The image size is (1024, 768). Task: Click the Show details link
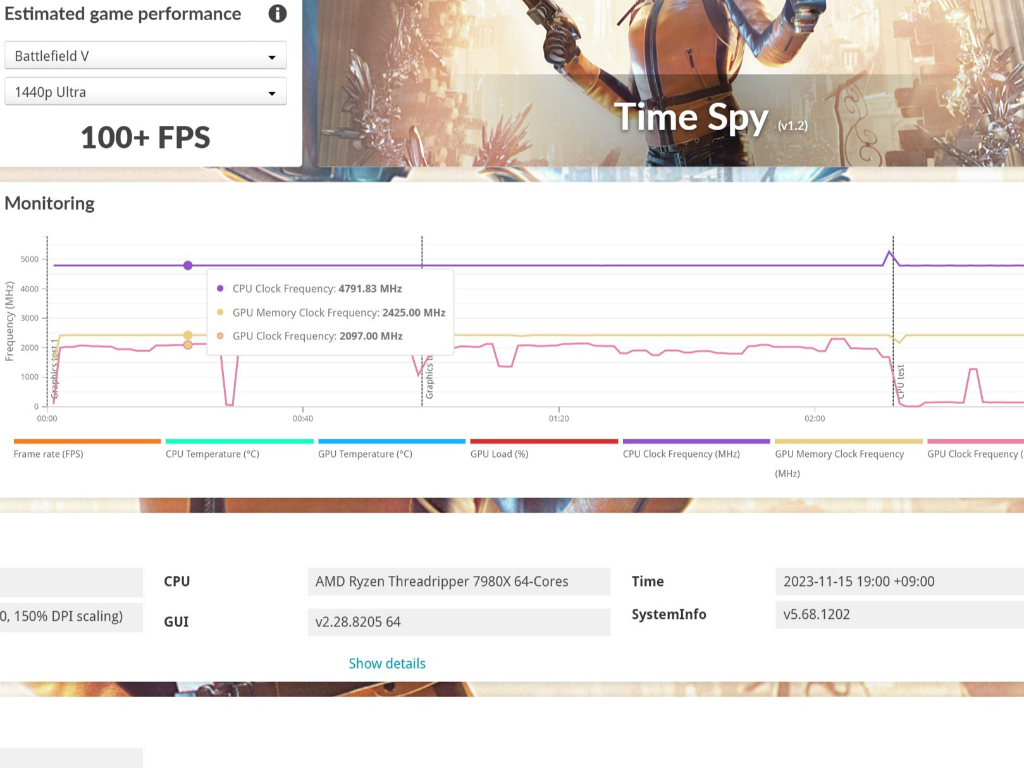pos(387,664)
